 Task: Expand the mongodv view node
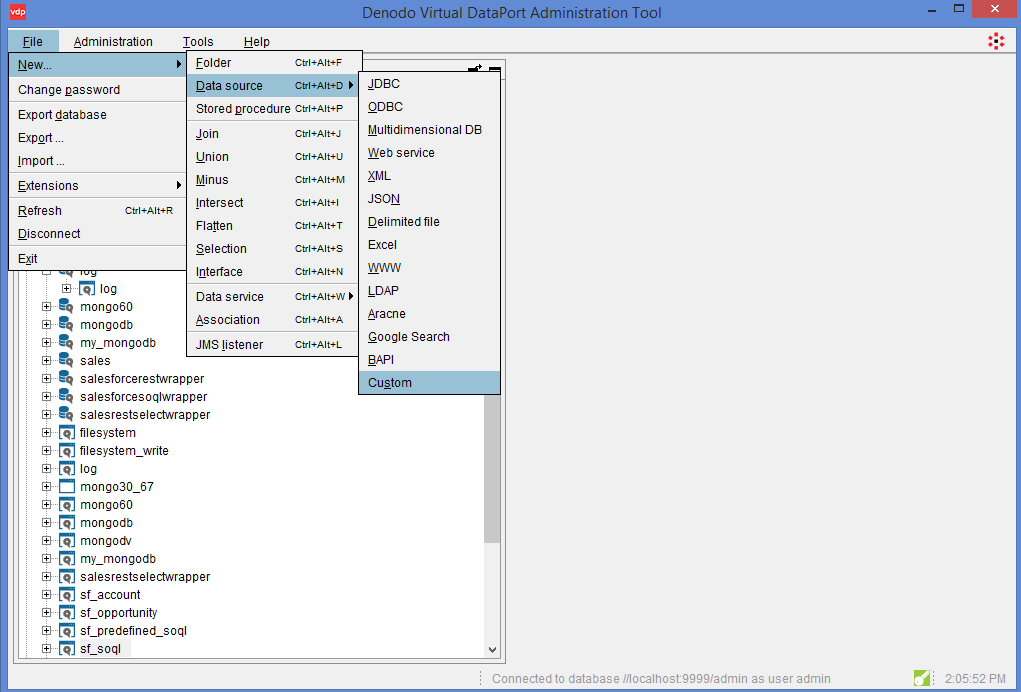46,540
